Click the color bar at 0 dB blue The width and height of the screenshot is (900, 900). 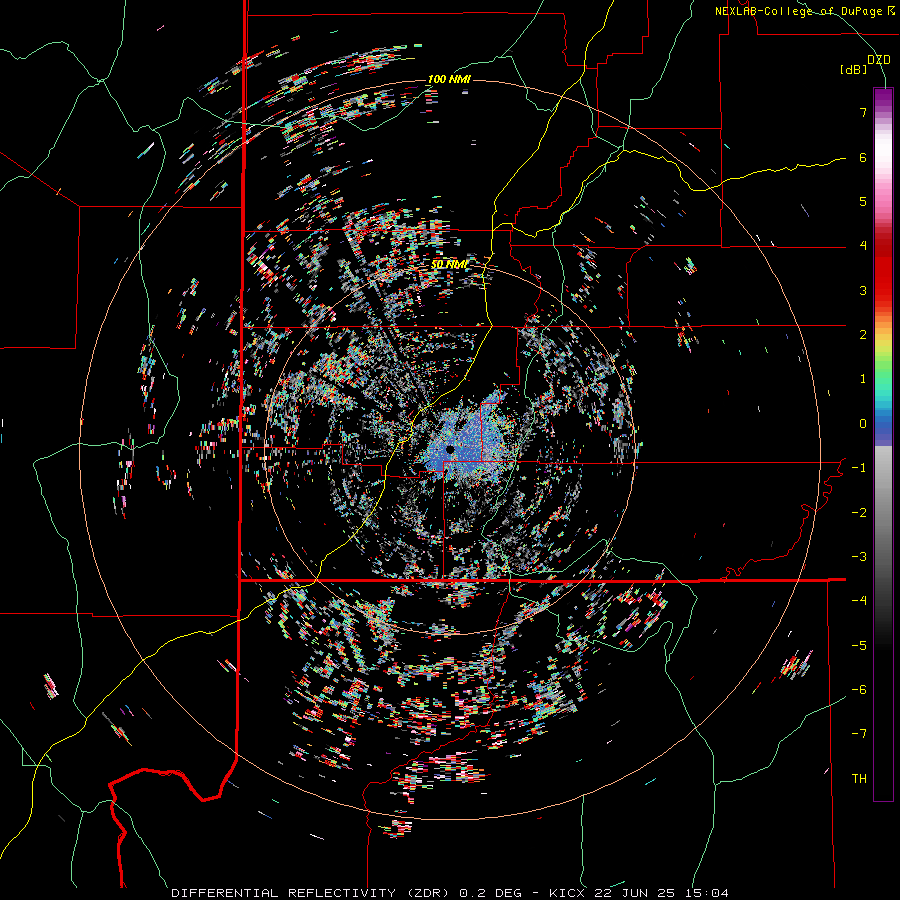(x=883, y=424)
